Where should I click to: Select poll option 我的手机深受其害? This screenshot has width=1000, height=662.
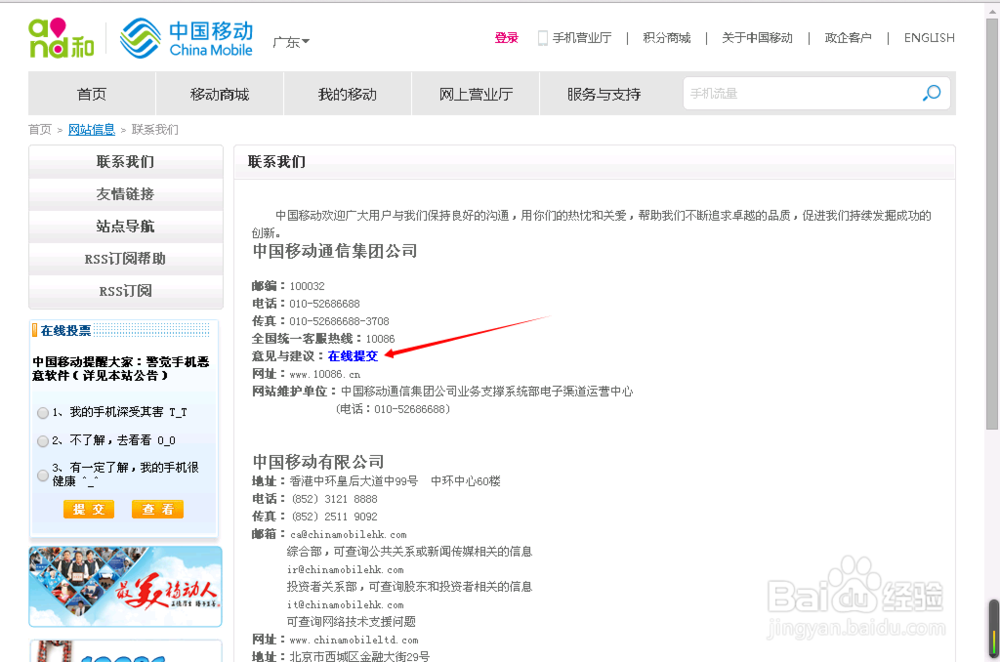42,412
